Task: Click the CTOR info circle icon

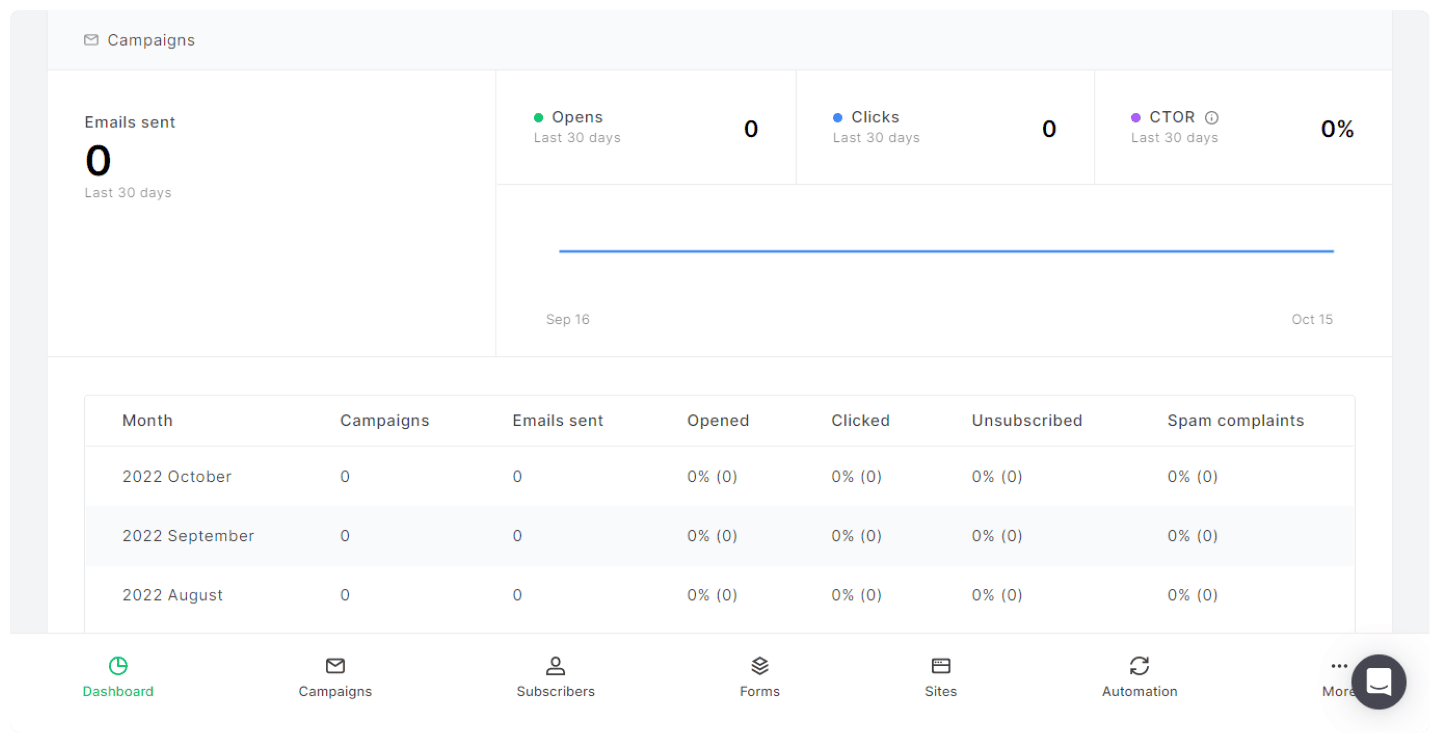Action: pyautogui.click(x=1212, y=117)
